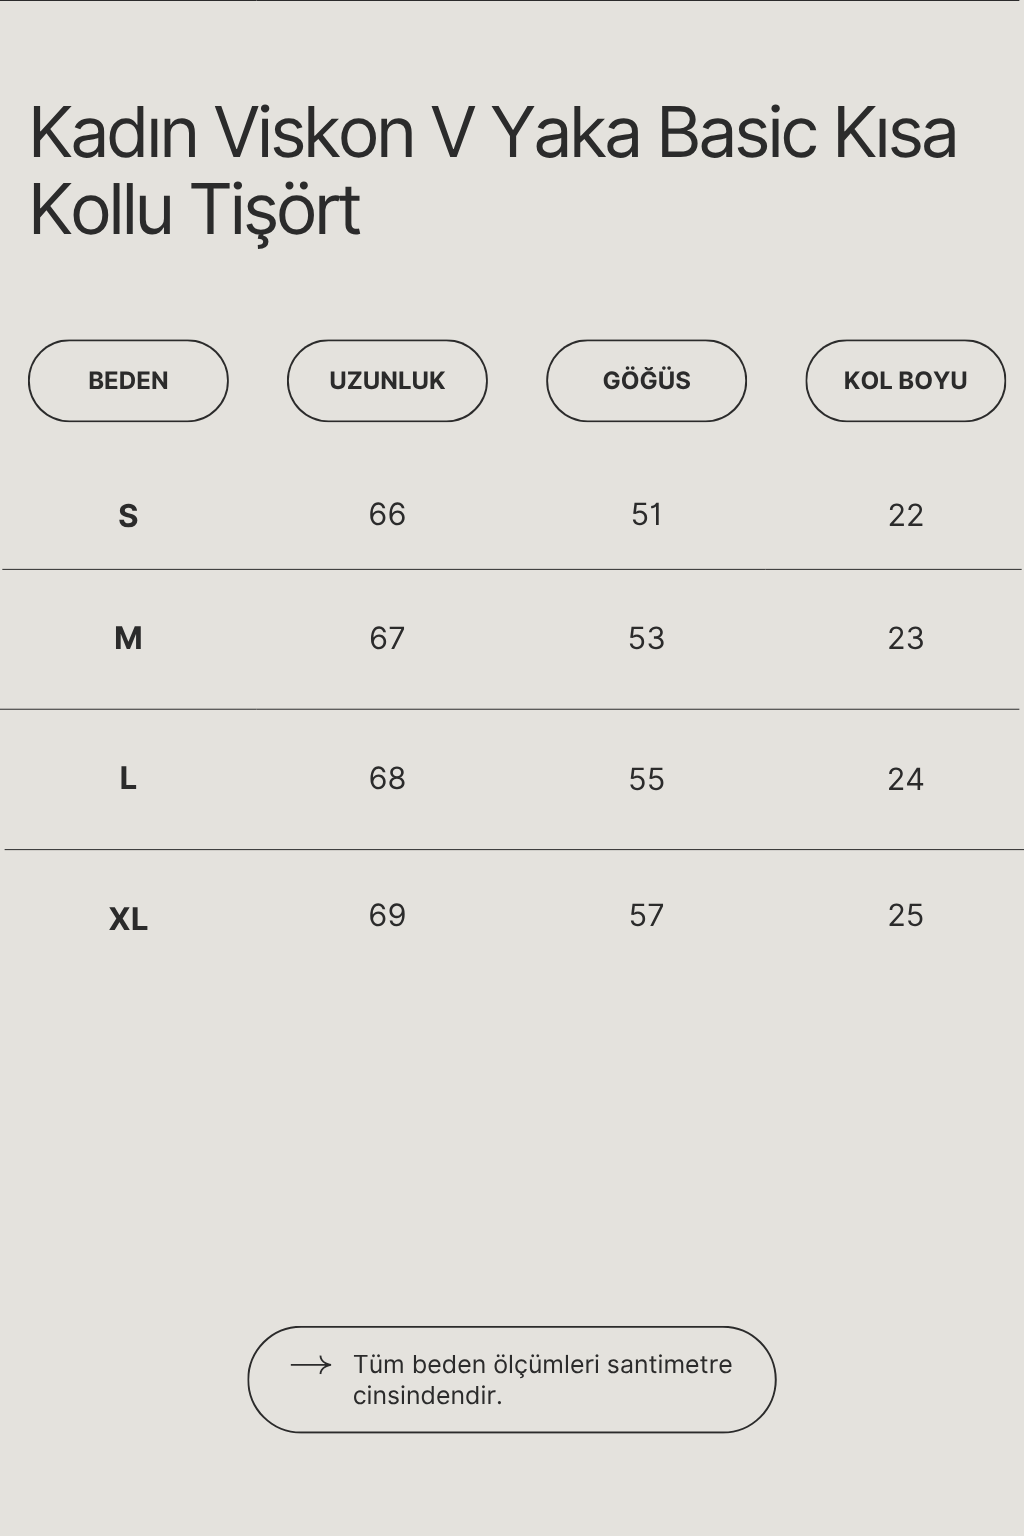Select the M size row label
Image resolution: width=1024 pixels, height=1536 pixels.
point(128,638)
